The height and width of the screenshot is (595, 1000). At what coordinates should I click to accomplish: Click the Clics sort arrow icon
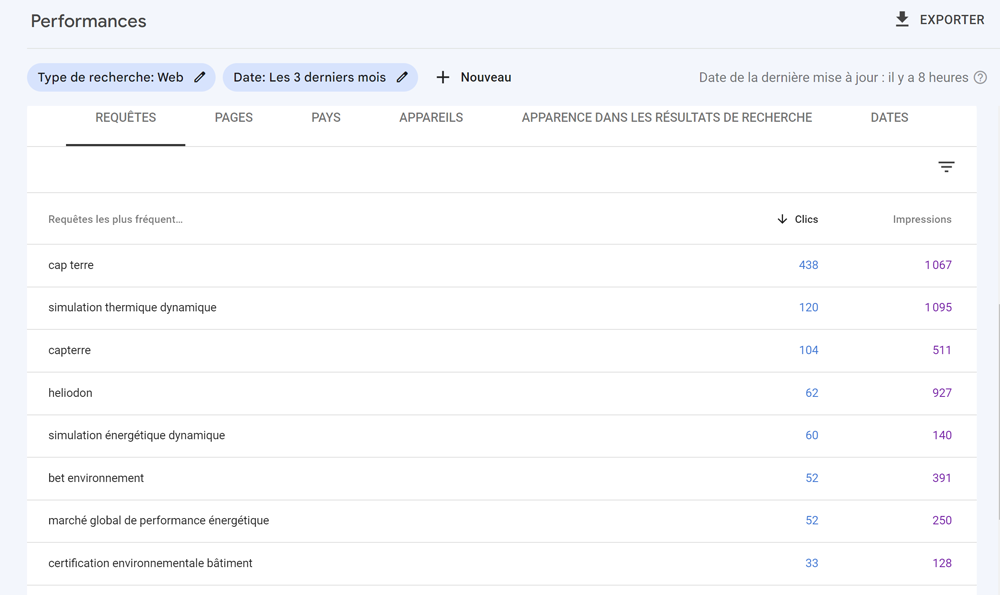782,219
